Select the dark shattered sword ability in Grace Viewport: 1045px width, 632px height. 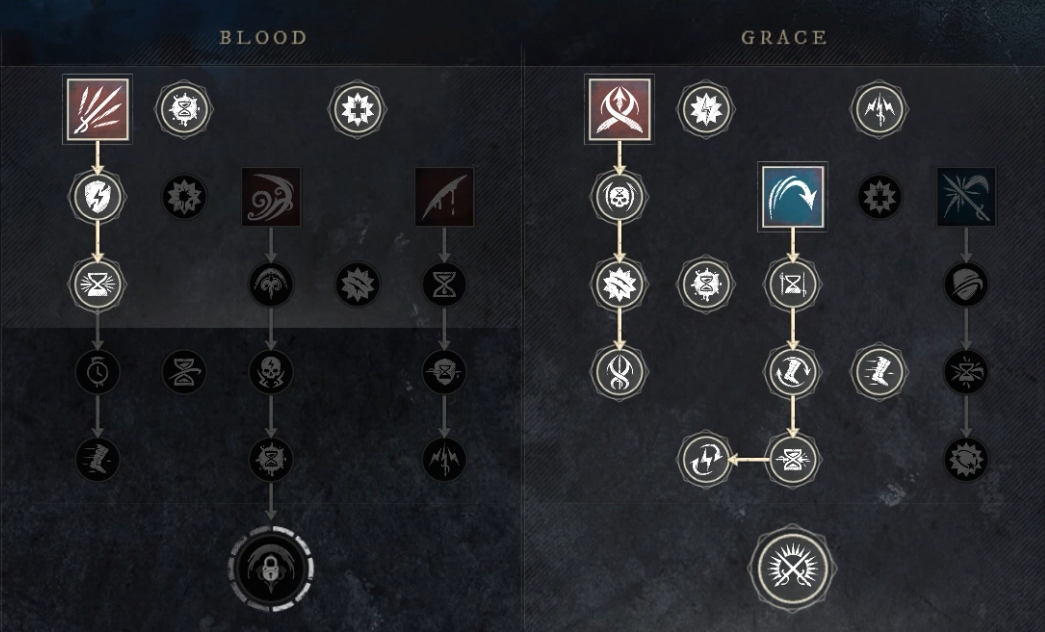tap(966, 197)
